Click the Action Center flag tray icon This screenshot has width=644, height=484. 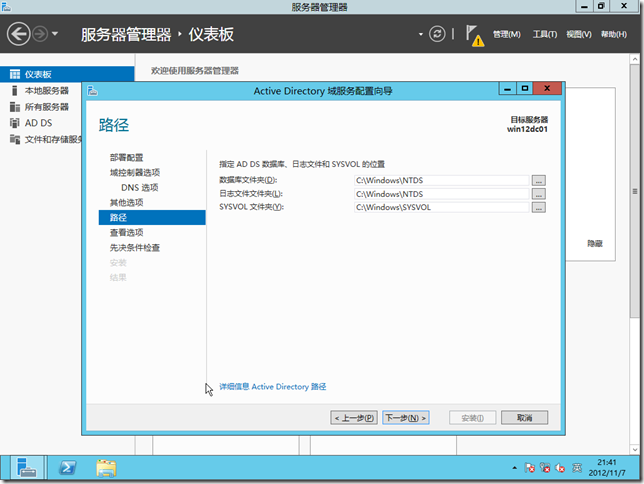tap(529, 468)
